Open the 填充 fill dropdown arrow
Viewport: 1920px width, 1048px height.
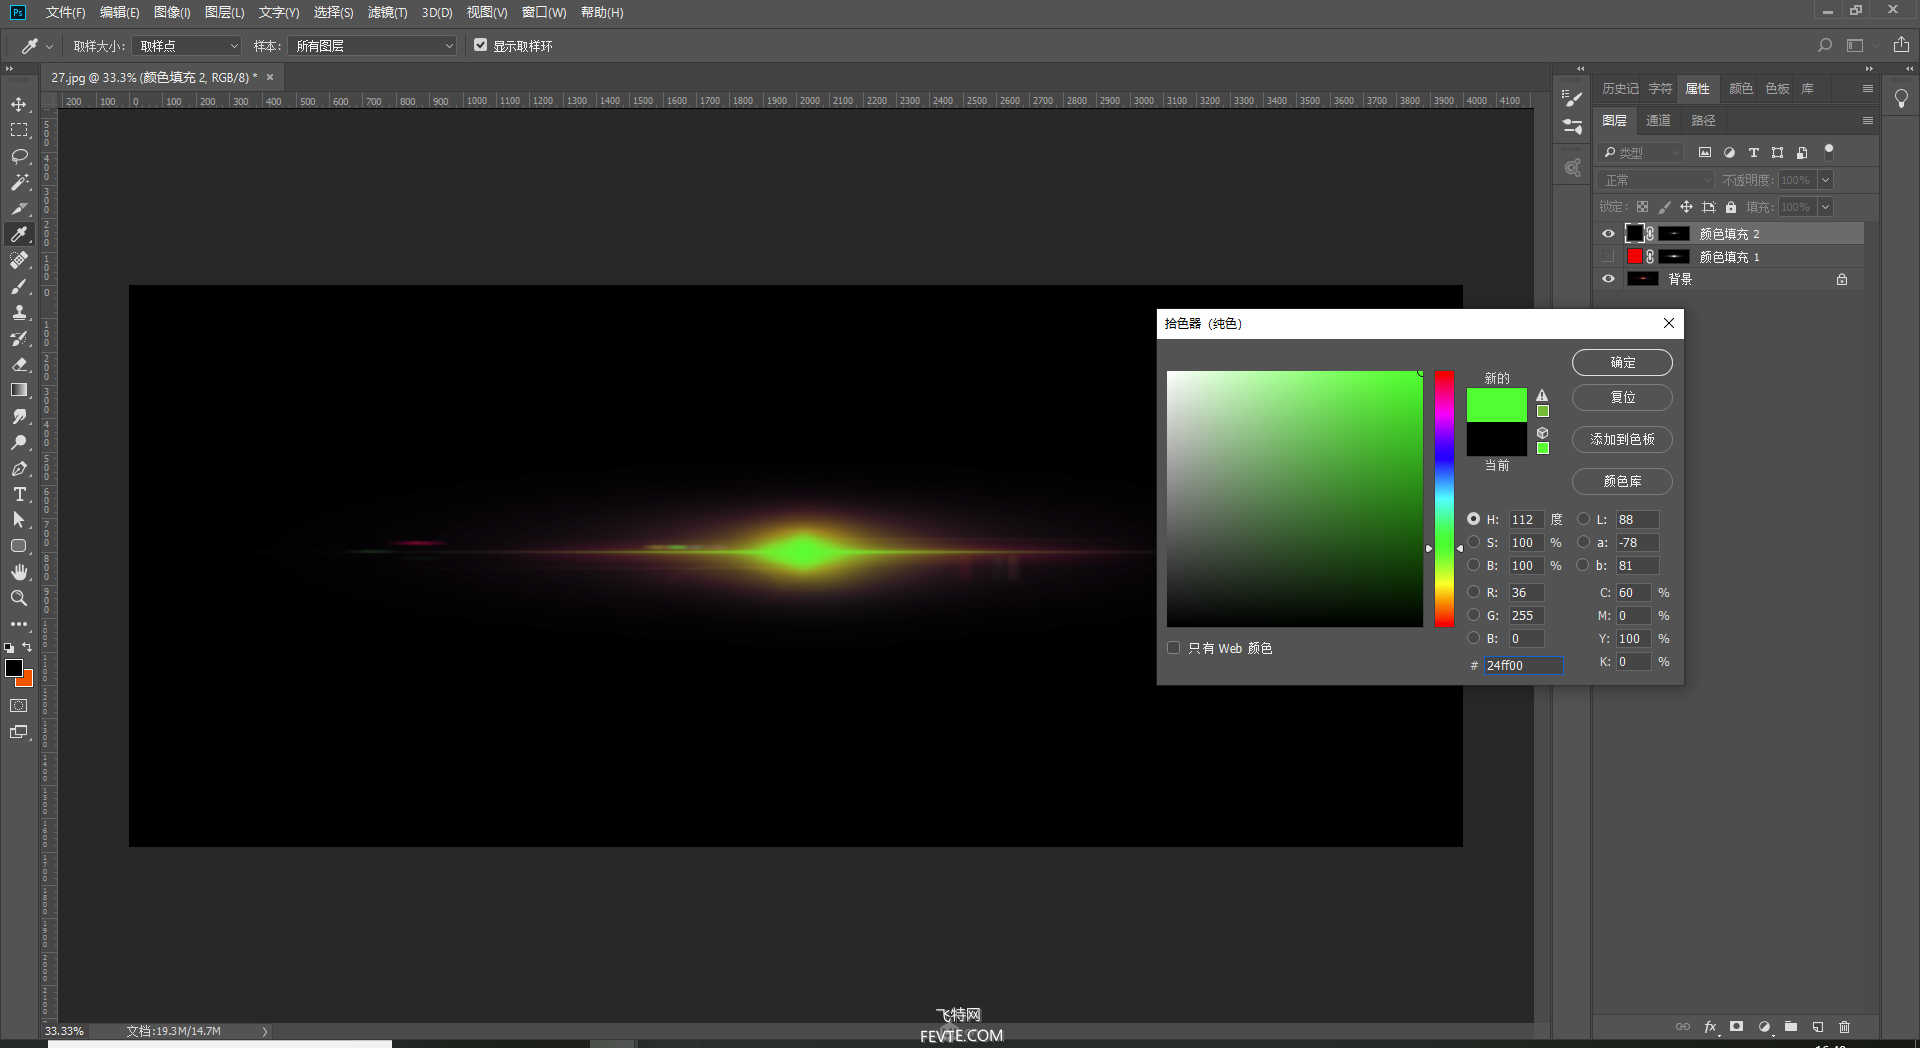pos(1826,207)
